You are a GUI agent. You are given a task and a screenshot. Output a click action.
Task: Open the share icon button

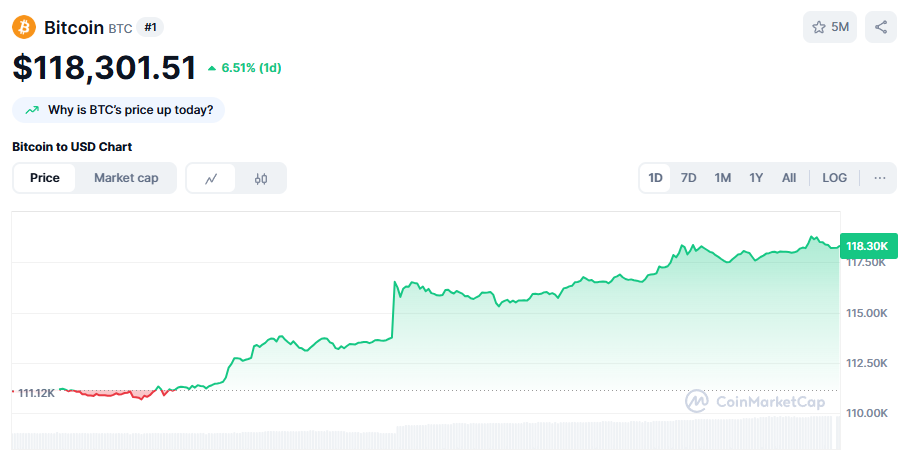point(881,27)
